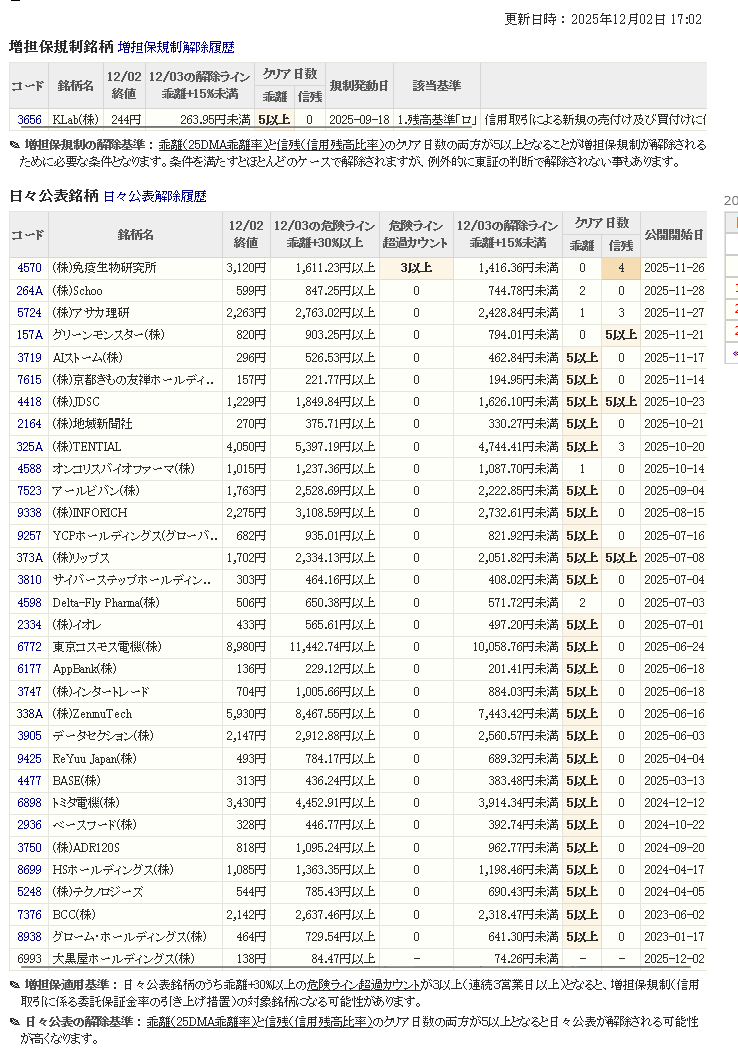Click the 公開開始日 column header

[673, 235]
